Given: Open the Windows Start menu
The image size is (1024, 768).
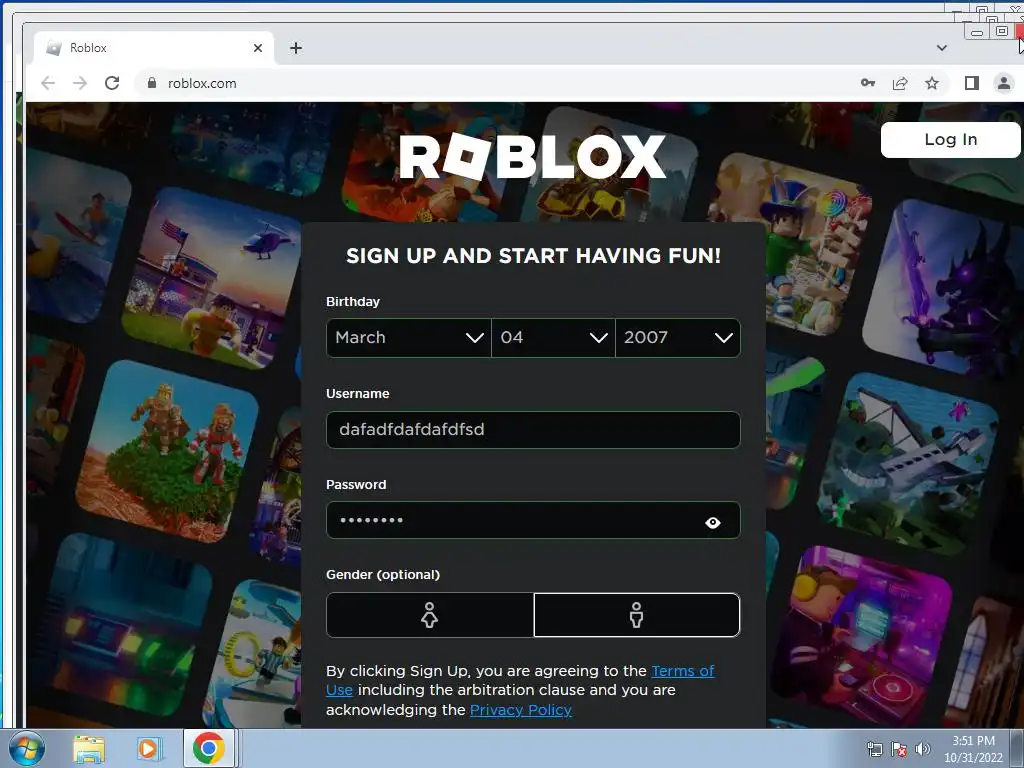Looking at the screenshot, I should [x=26, y=748].
